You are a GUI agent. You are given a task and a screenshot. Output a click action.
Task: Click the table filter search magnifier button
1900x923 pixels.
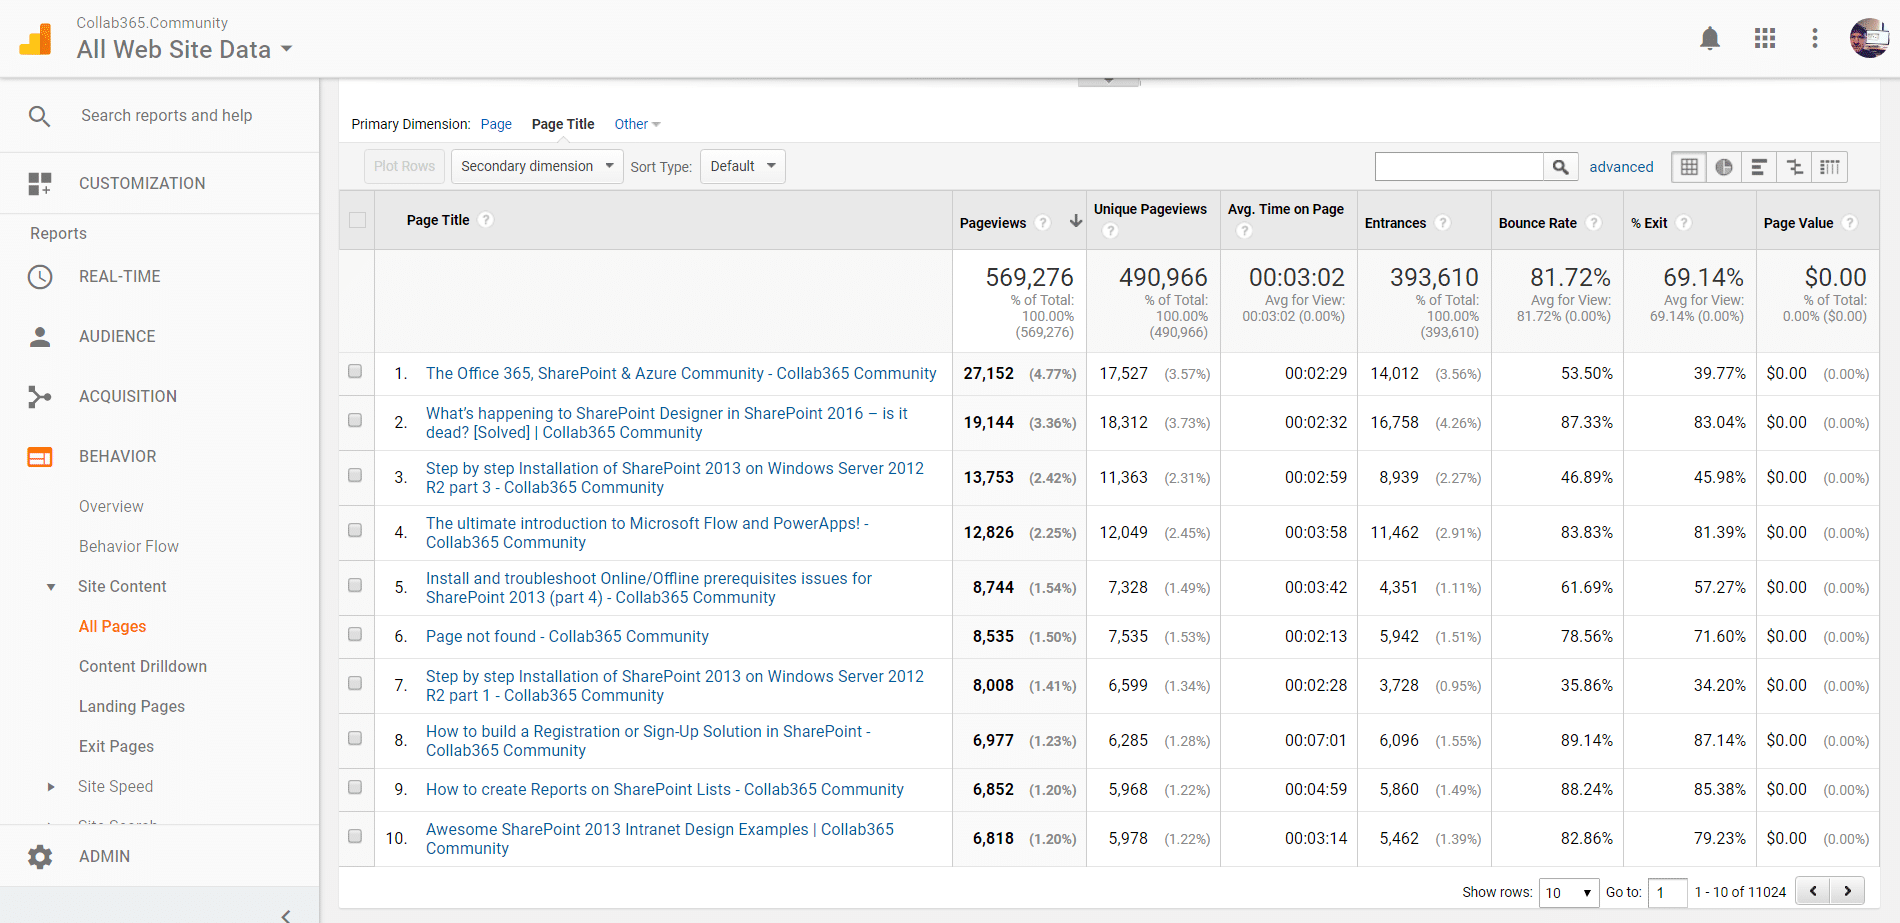[1560, 167]
